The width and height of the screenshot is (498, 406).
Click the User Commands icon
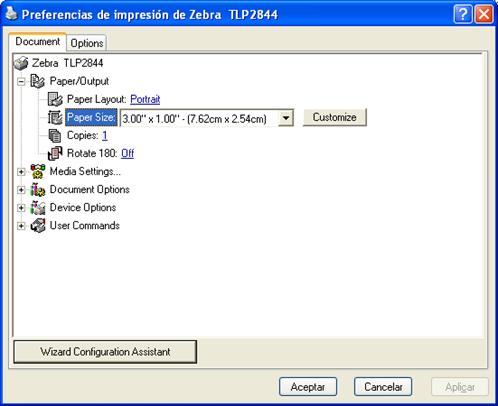coord(38,225)
